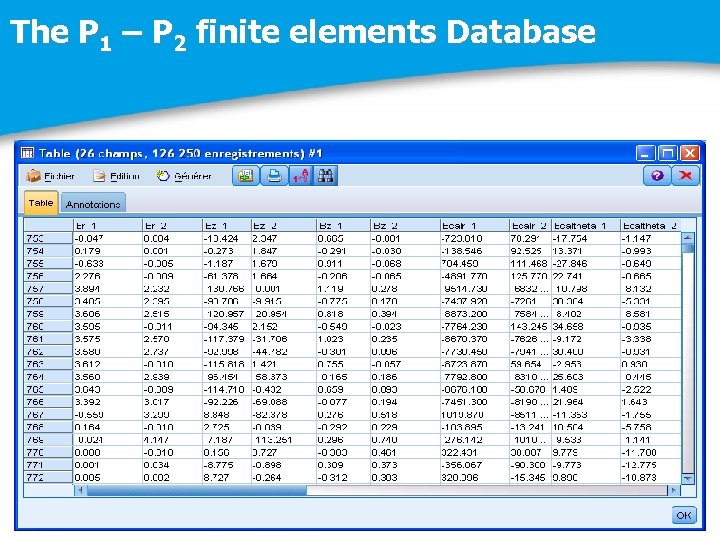
Task: Click cell value -27.846 in Ecaltheta_1 column
Action: tap(570, 264)
